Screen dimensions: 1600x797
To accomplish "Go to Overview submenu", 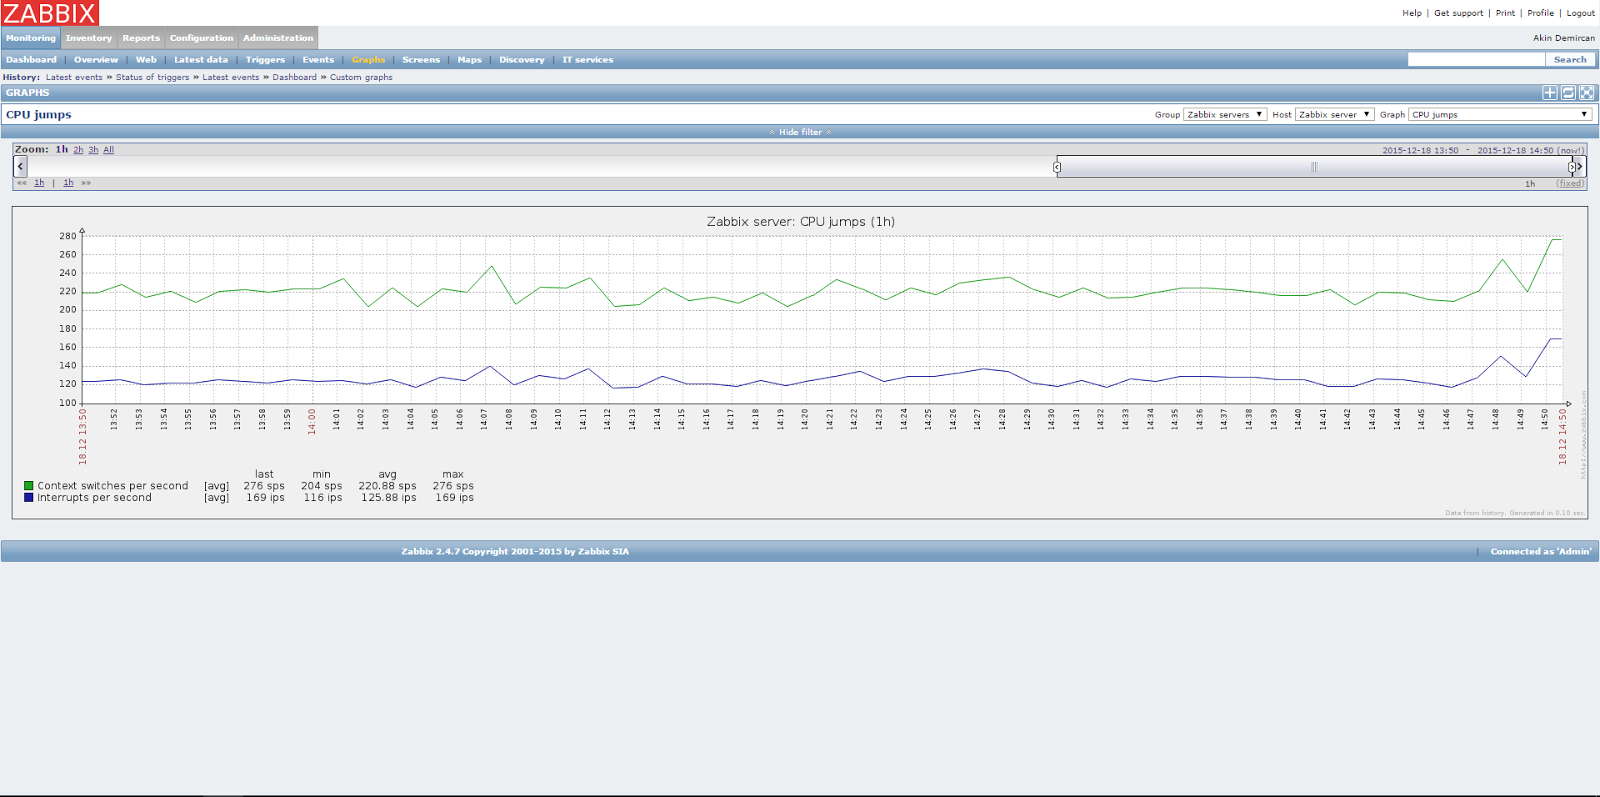I will pyautogui.click(x=96, y=60).
